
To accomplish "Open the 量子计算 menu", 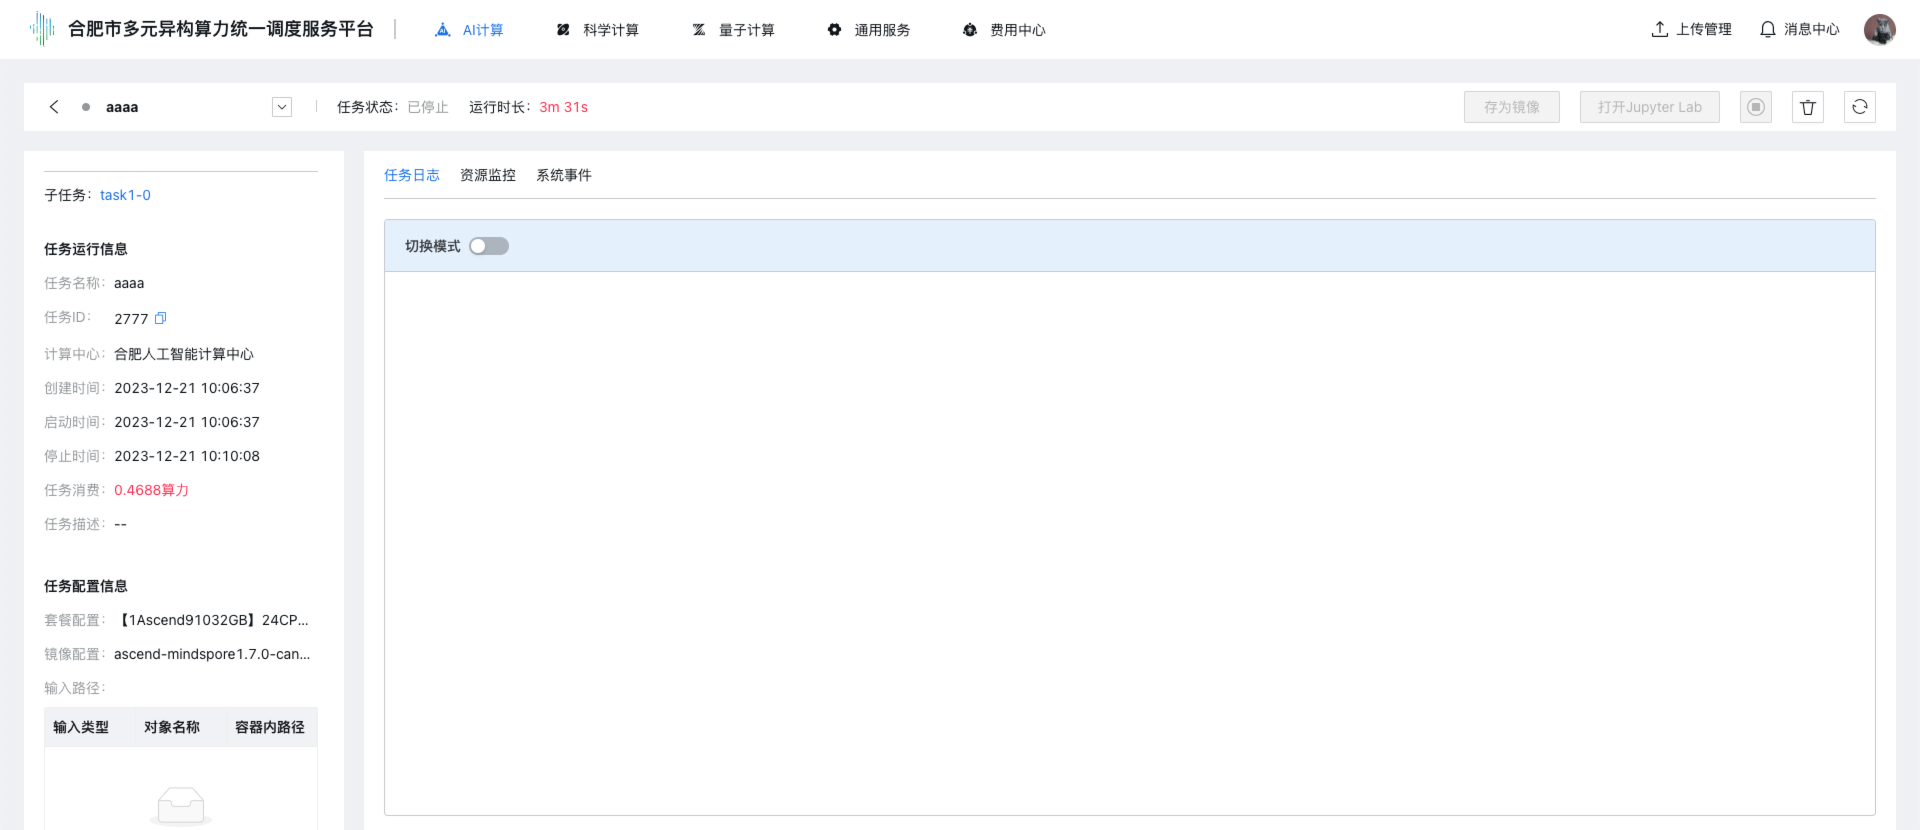I will pos(734,30).
